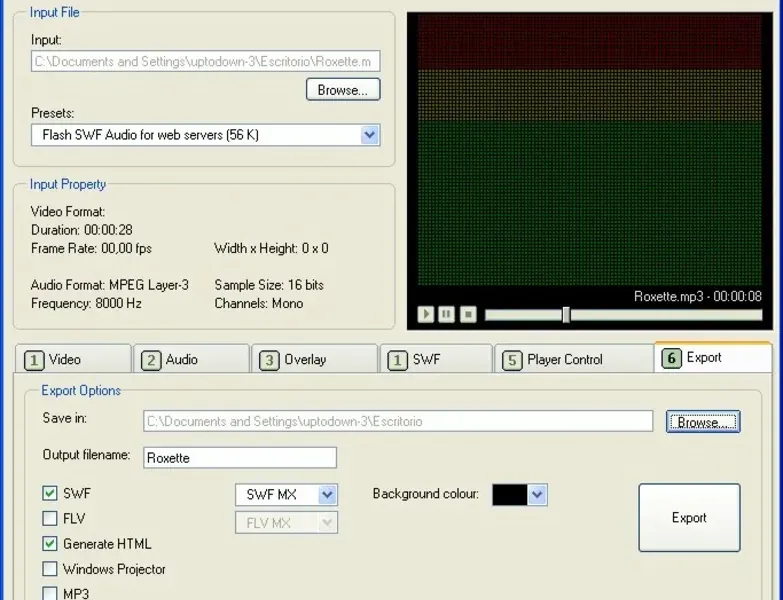
Task: Select the SWF tab
Action: 436,359
